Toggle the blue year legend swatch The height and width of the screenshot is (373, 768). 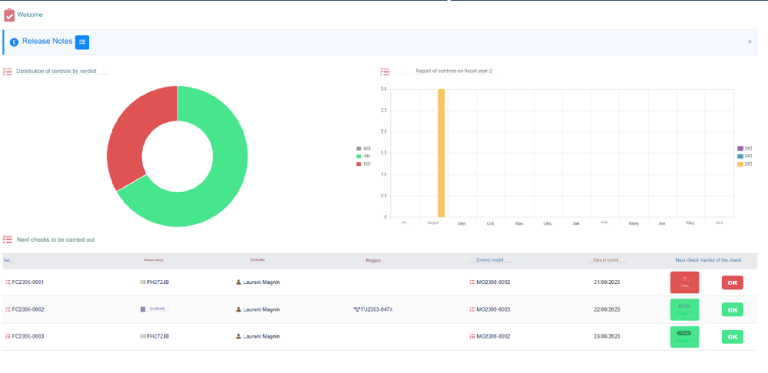pos(740,156)
